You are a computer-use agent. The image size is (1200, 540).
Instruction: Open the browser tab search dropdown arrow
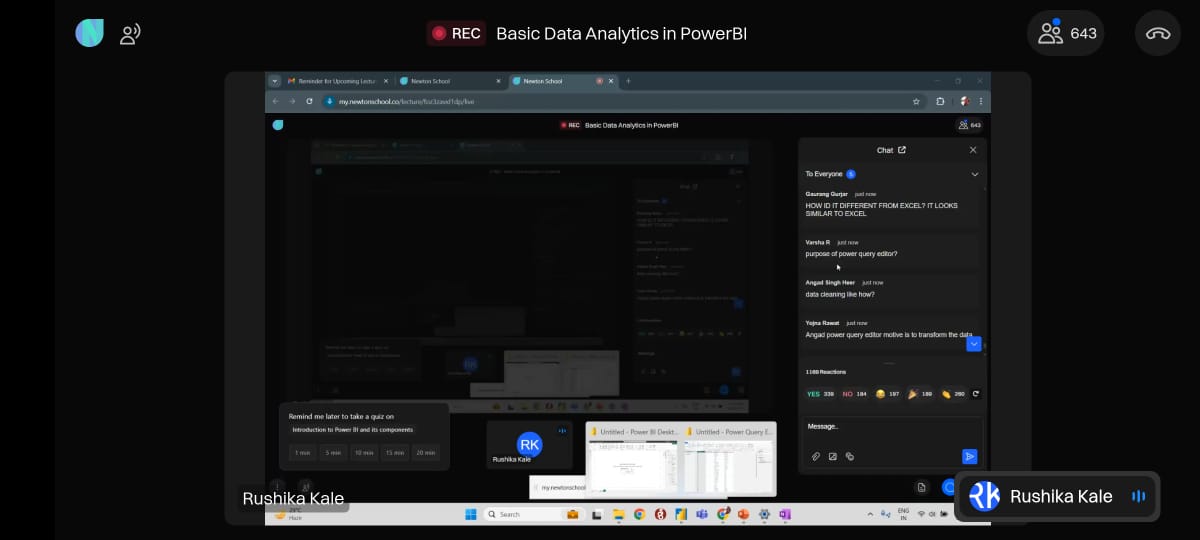[x=274, y=80]
